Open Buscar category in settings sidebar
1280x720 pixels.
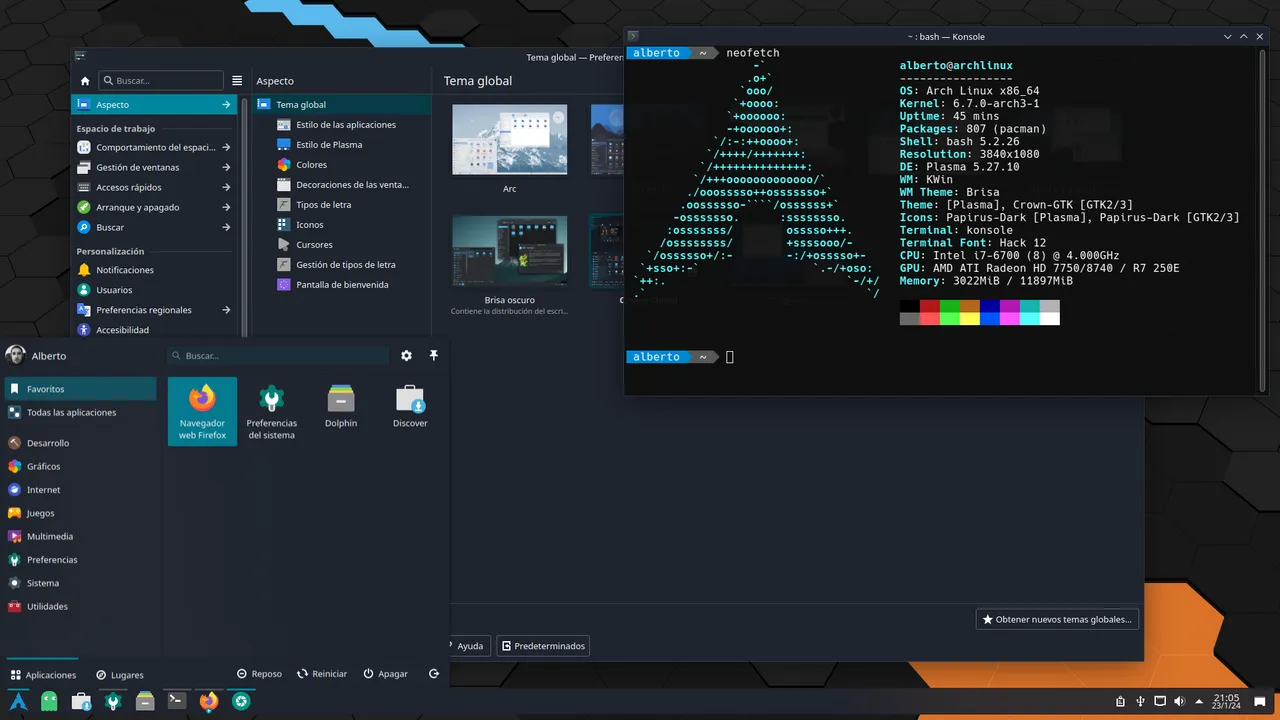click(x=154, y=227)
